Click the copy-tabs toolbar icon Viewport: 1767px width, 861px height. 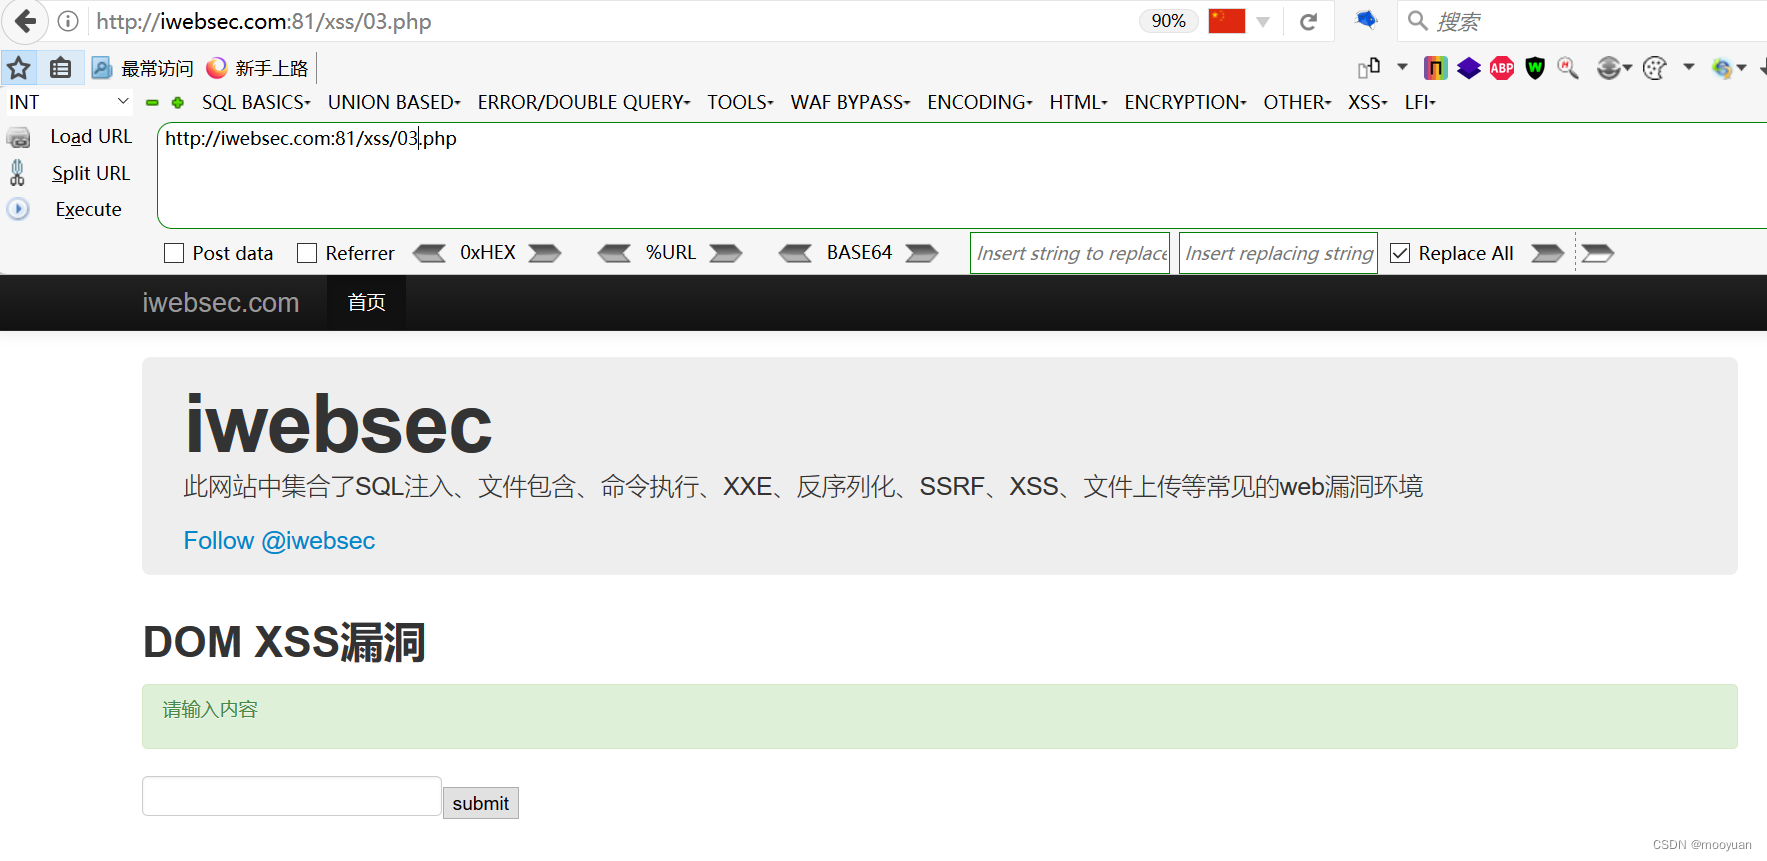1369,68
